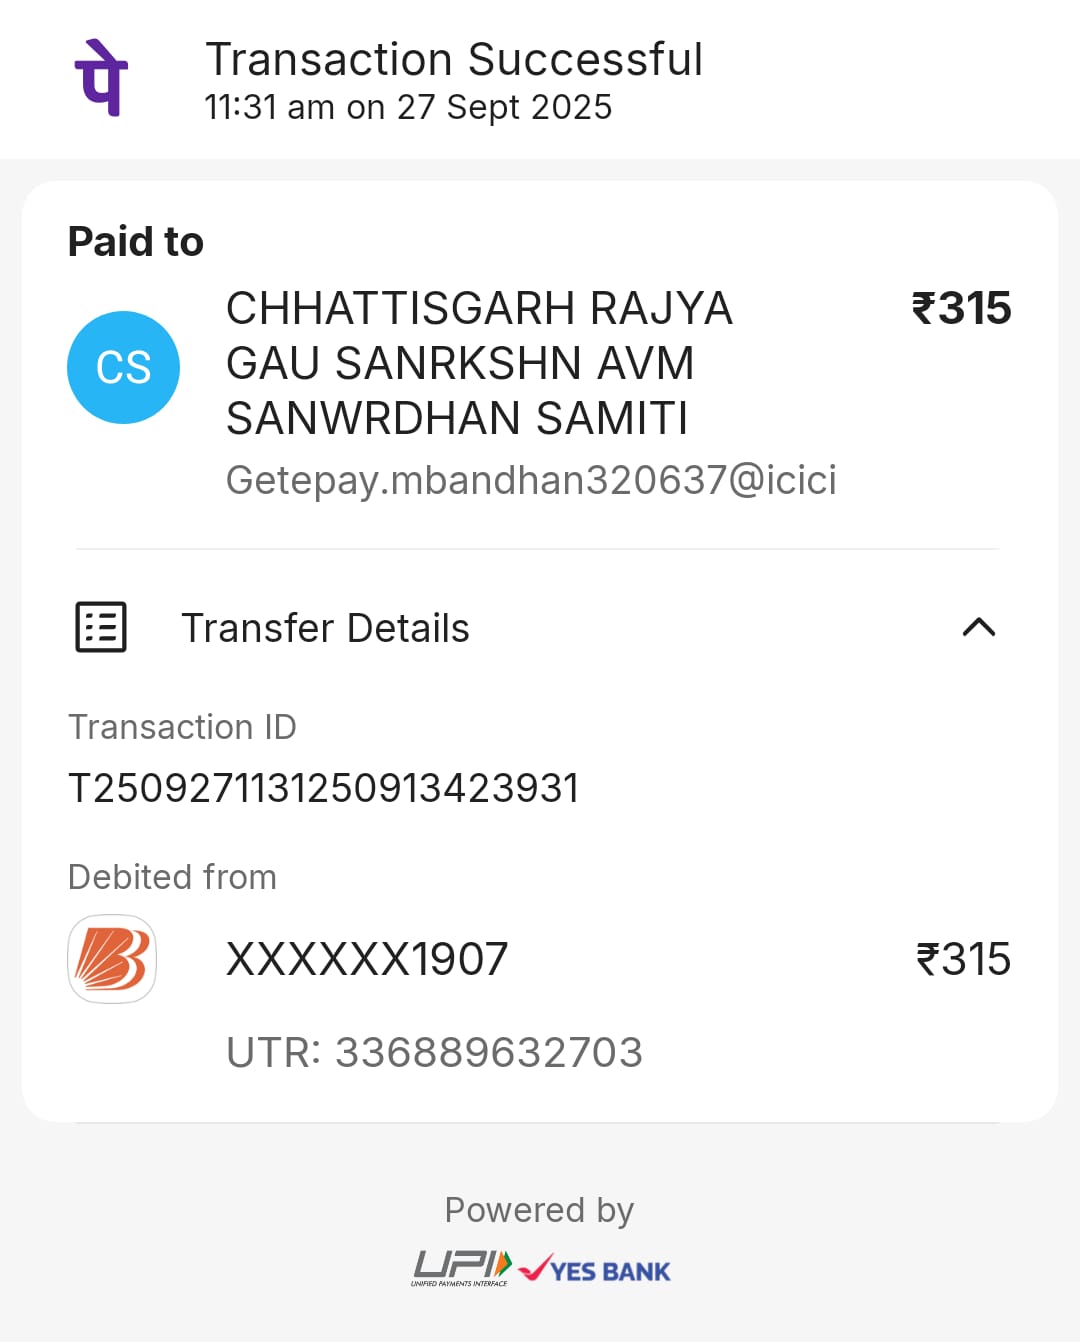Viewport: 1080px width, 1342px height.
Task: Tap the YES BANK logo
Action: 597,1270
